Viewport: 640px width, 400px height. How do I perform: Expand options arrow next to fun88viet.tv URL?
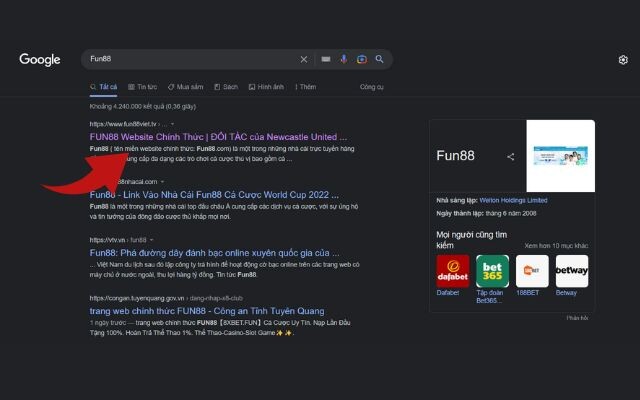pyautogui.click(x=172, y=124)
